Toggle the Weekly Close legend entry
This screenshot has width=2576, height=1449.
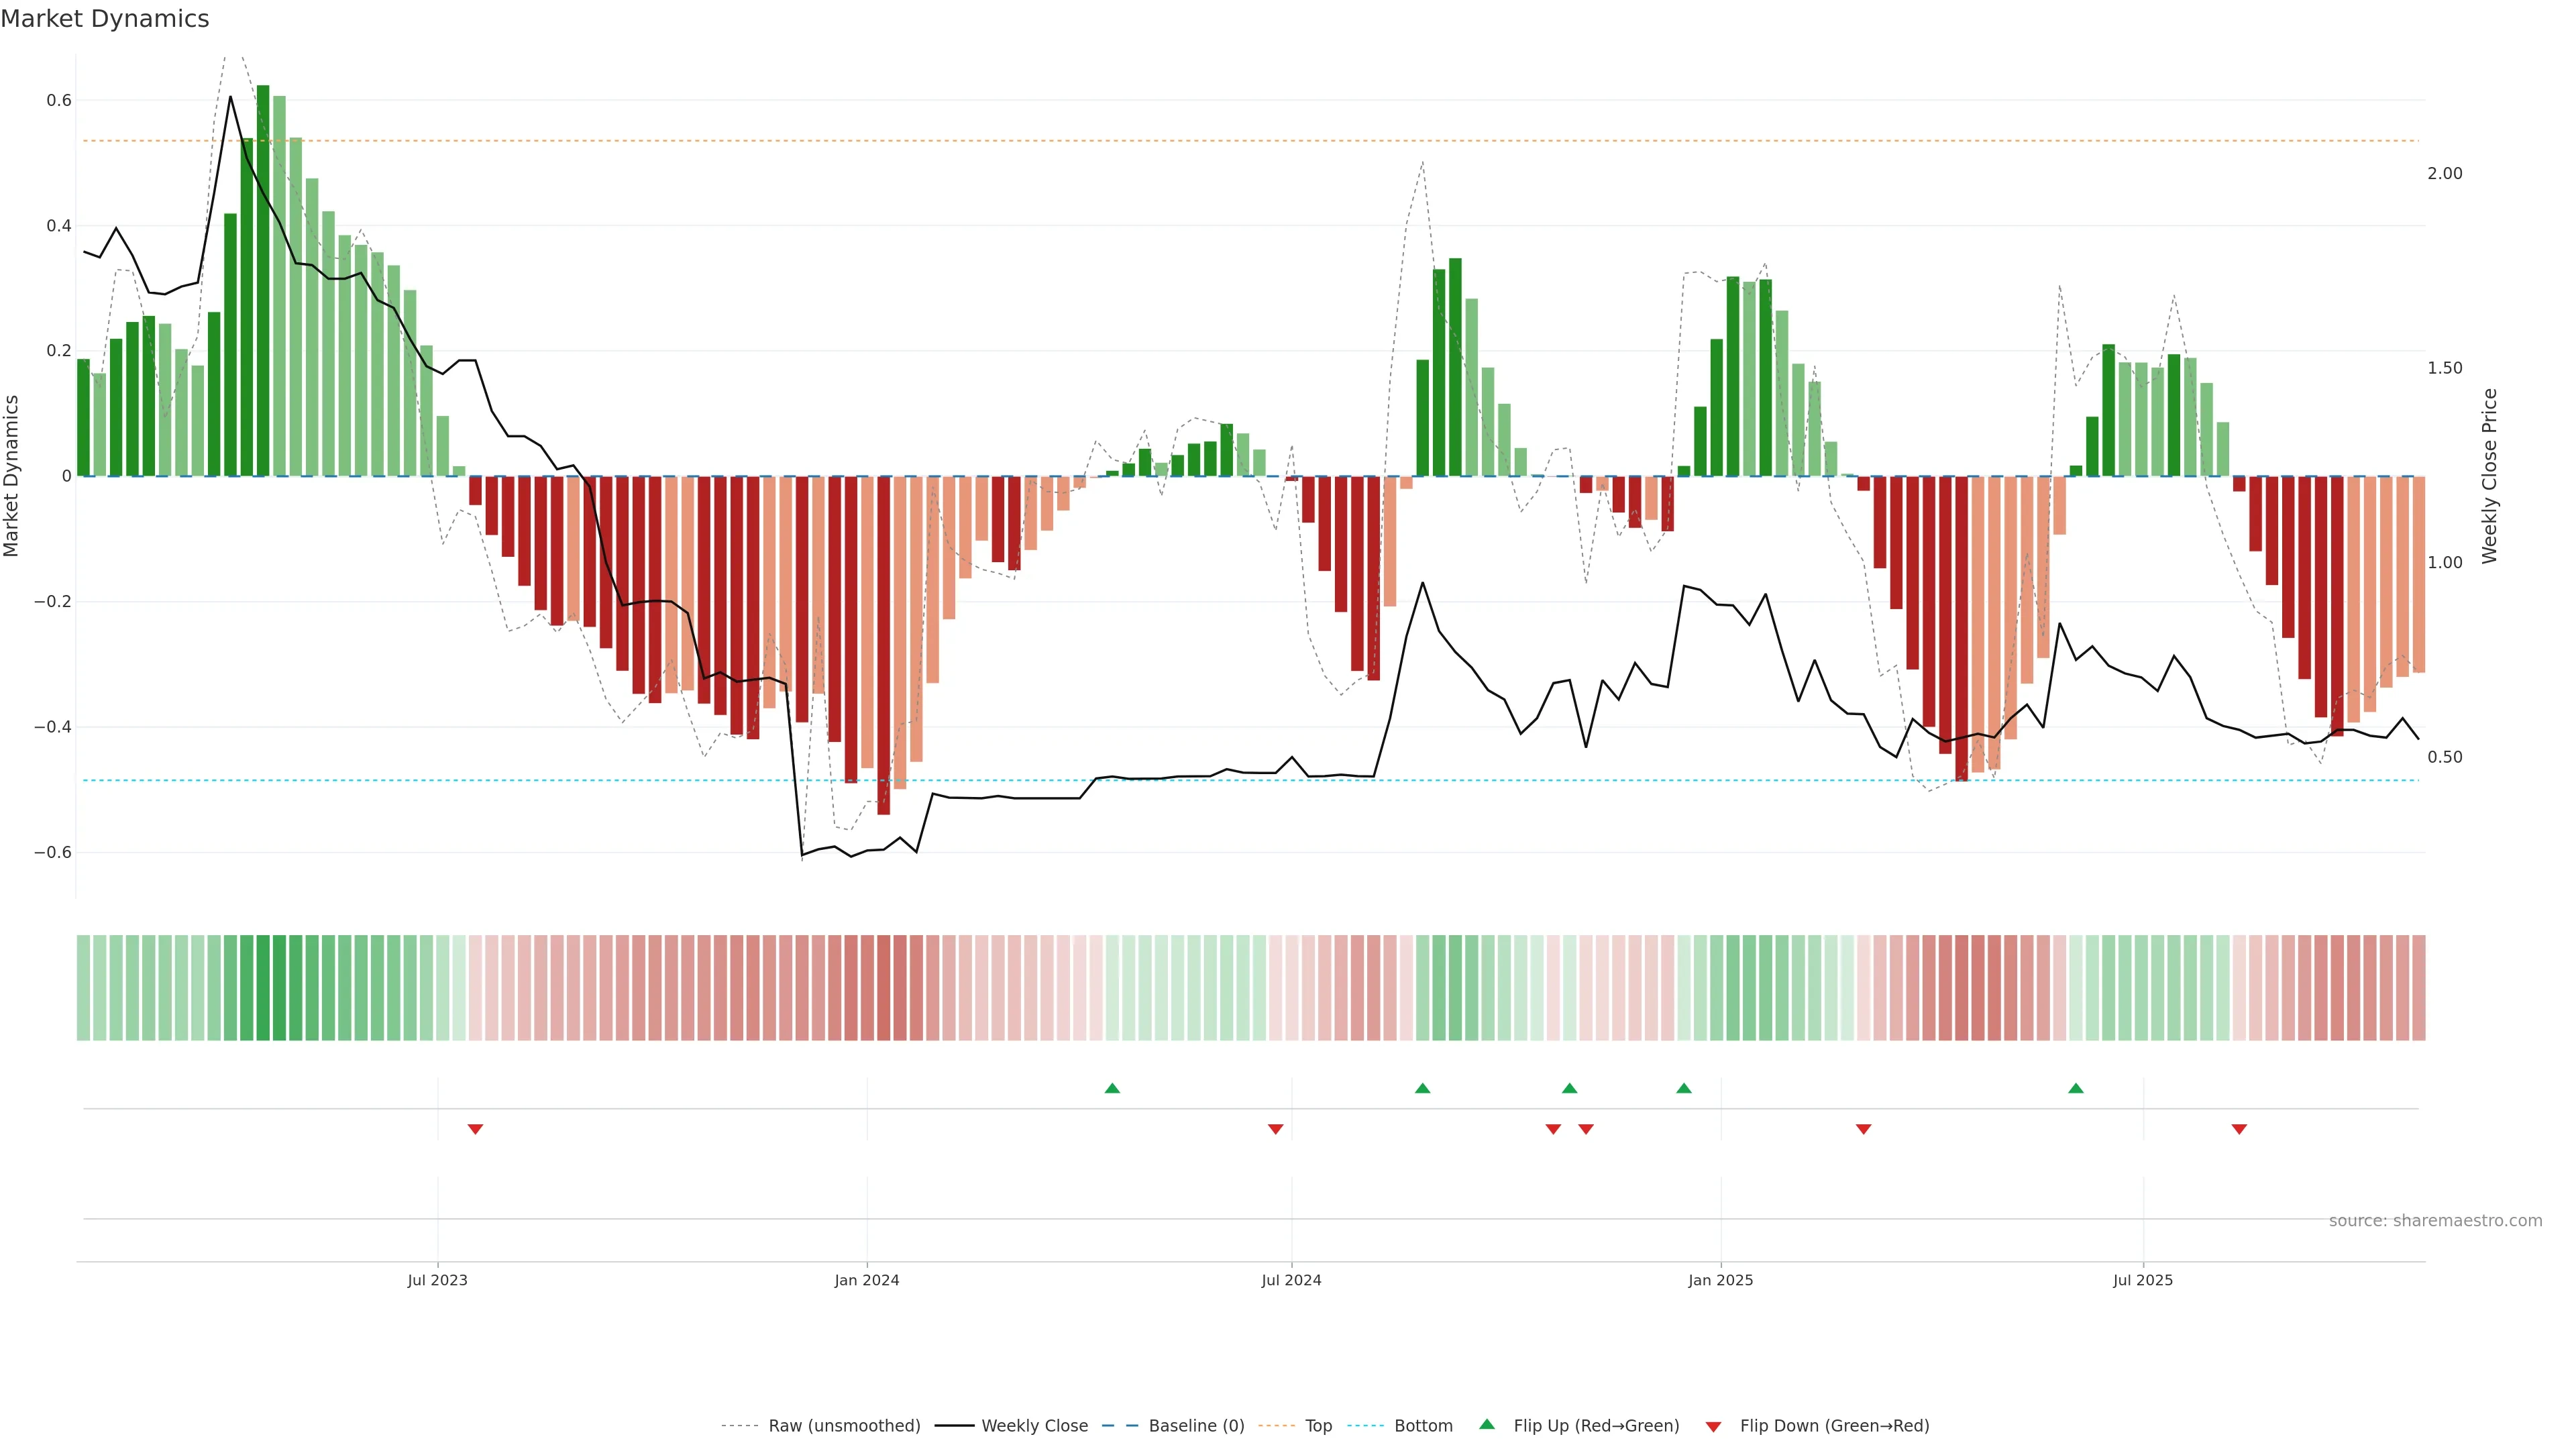(x=1034, y=1426)
